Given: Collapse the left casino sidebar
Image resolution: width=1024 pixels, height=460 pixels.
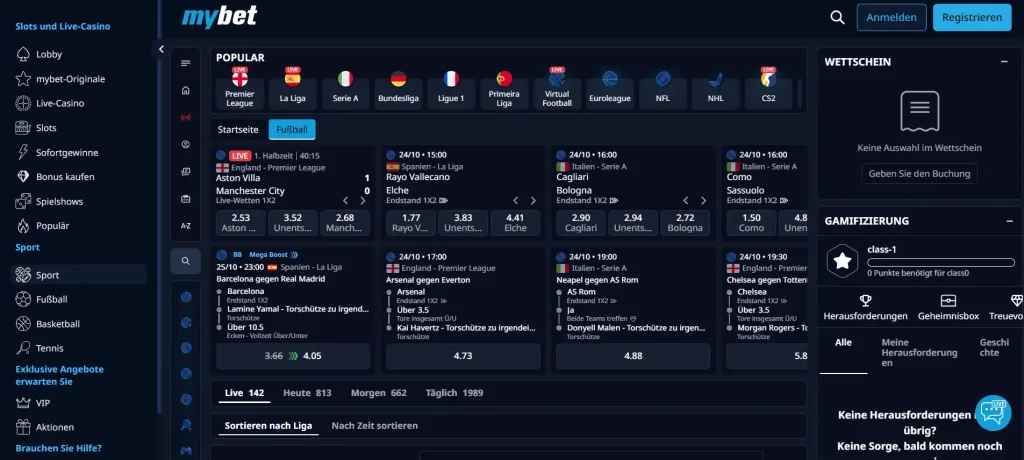Looking at the screenshot, I should [x=161, y=49].
